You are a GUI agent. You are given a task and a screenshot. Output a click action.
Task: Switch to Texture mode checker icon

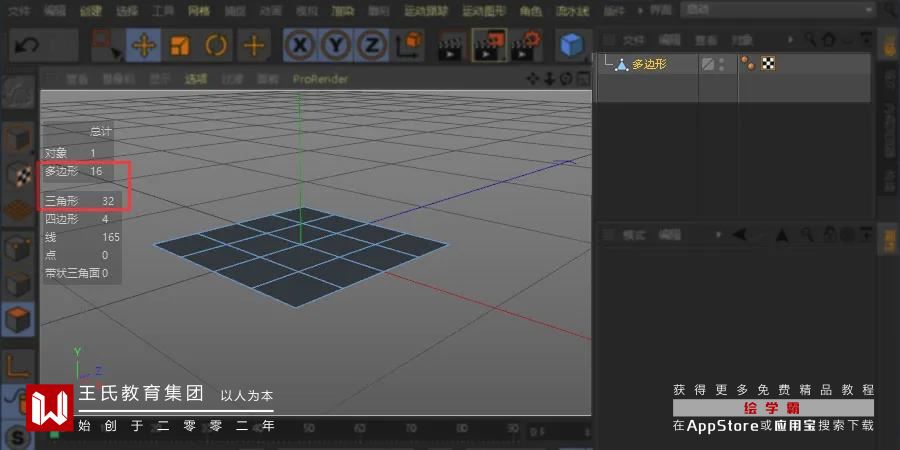coord(18,175)
